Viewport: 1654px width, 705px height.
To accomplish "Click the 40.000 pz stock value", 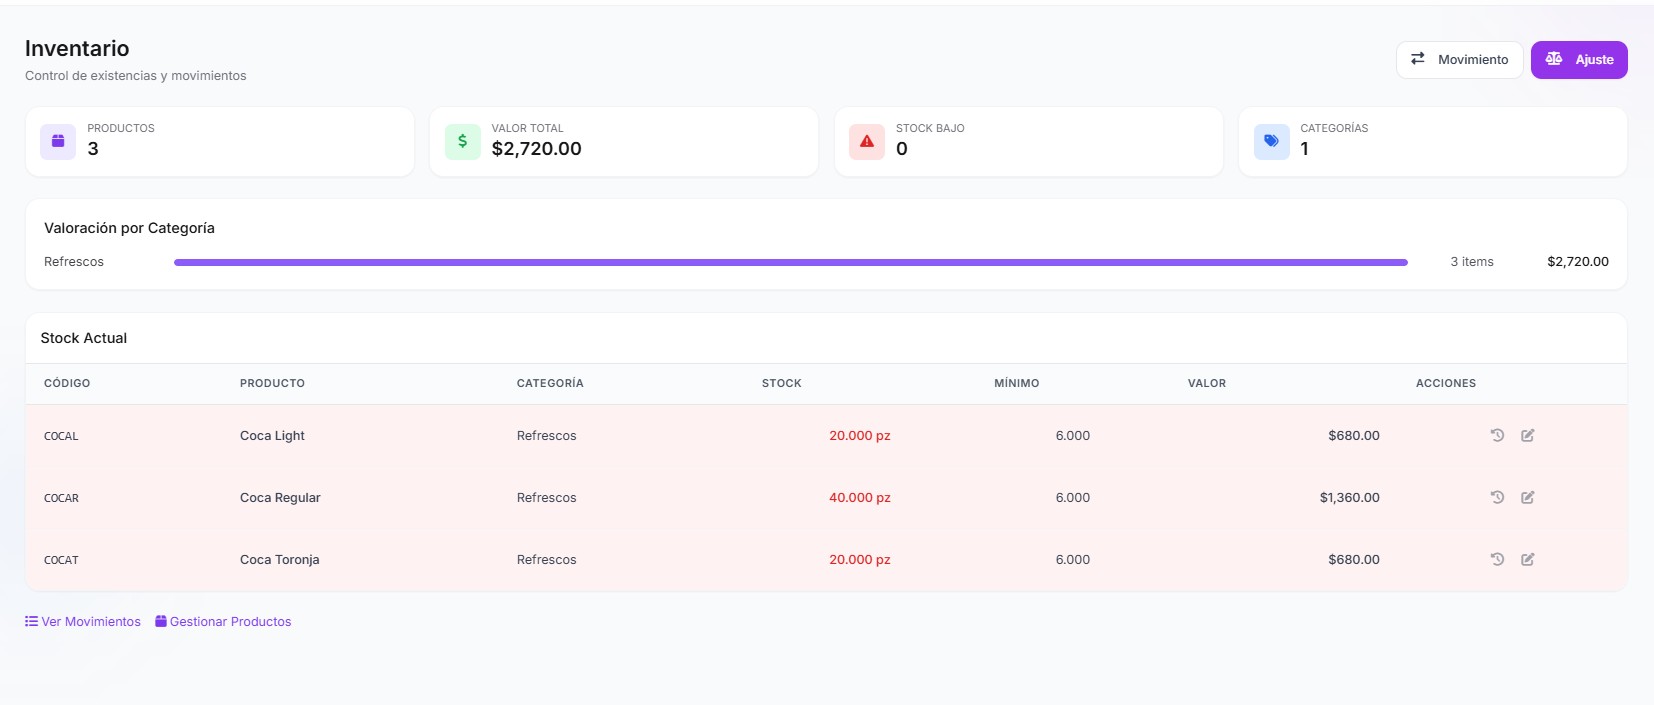I will coord(860,497).
